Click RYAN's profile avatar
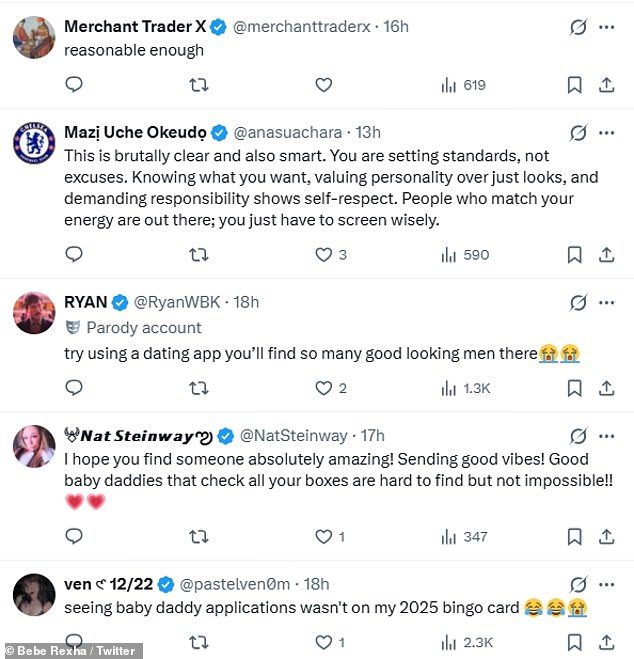The image size is (634, 659). click(x=33, y=313)
